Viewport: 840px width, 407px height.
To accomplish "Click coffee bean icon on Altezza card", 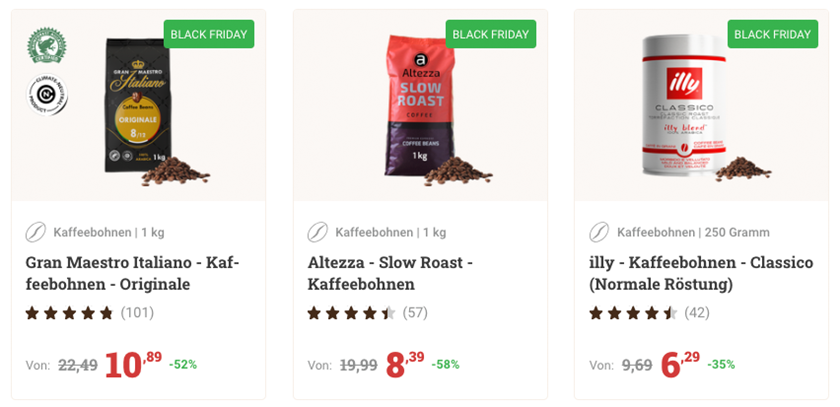I will pos(318,233).
